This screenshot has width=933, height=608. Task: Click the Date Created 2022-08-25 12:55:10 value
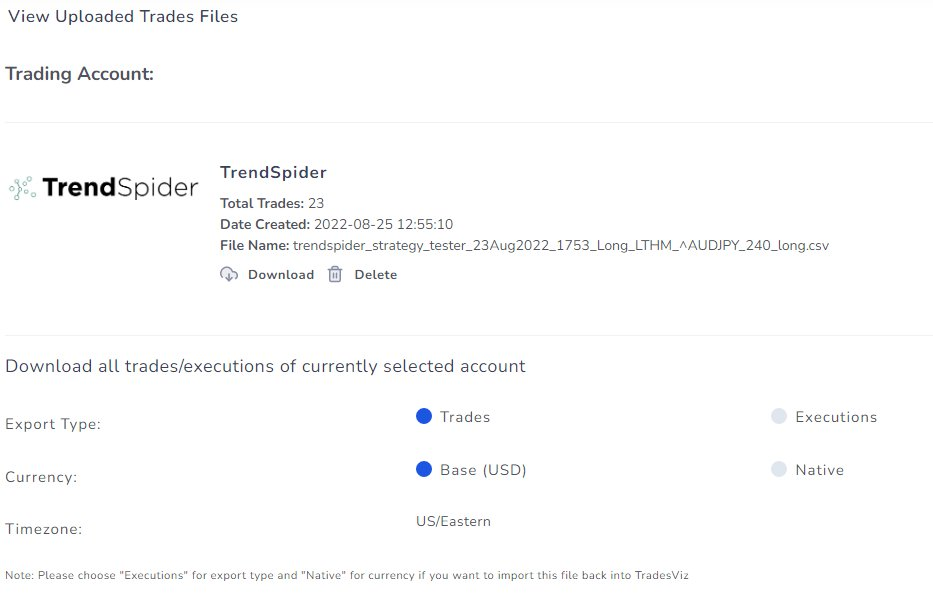click(x=383, y=224)
